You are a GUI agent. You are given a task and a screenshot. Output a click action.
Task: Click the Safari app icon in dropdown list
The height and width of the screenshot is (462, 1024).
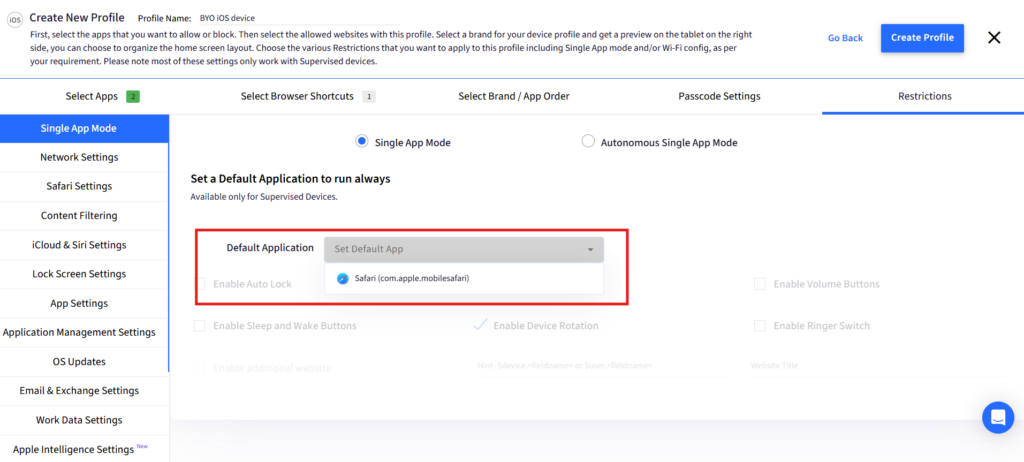click(x=343, y=278)
